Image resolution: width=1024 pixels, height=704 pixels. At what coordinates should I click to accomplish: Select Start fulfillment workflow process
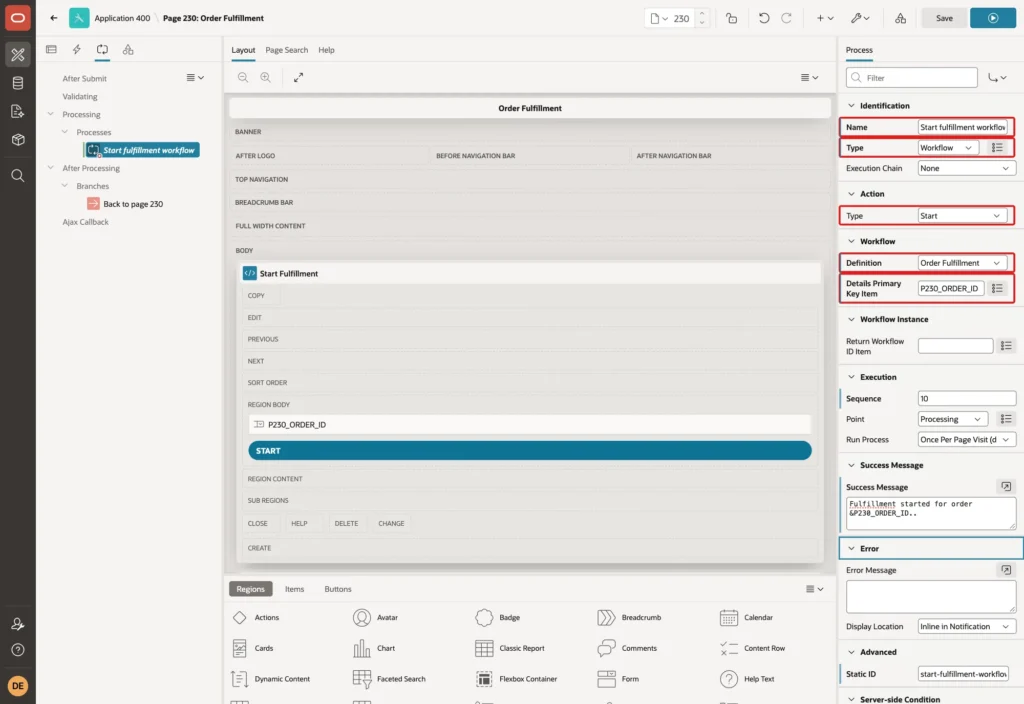click(x=142, y=150)
